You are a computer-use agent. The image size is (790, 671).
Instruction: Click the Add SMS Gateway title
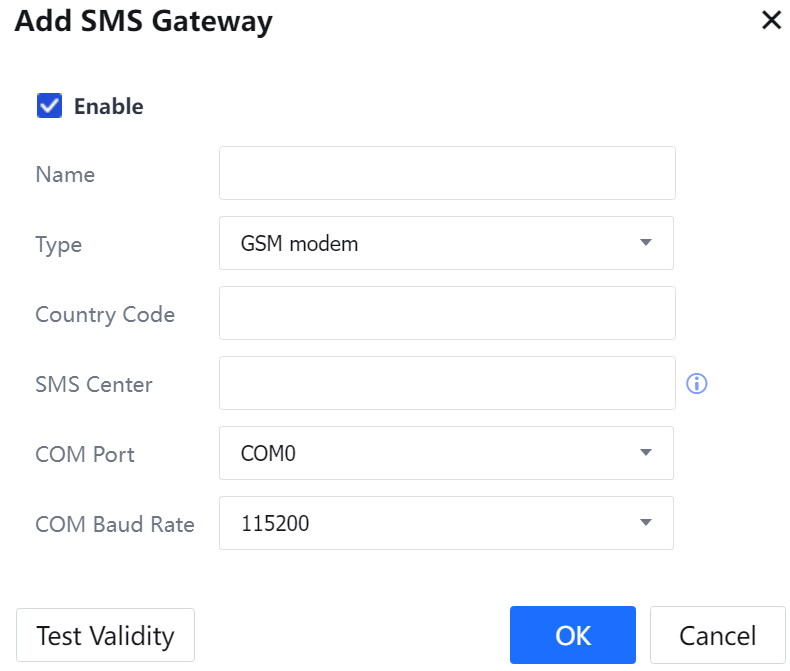143,21
